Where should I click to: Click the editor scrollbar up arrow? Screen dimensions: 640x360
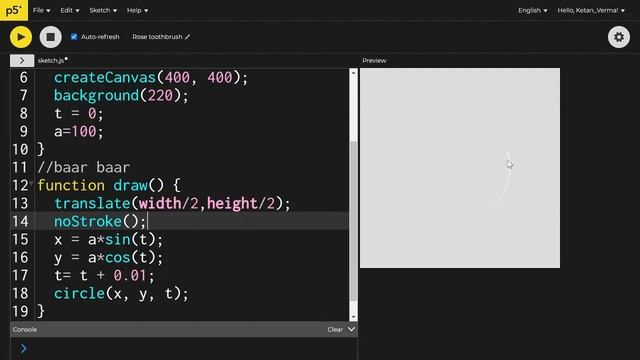(353, 72)
